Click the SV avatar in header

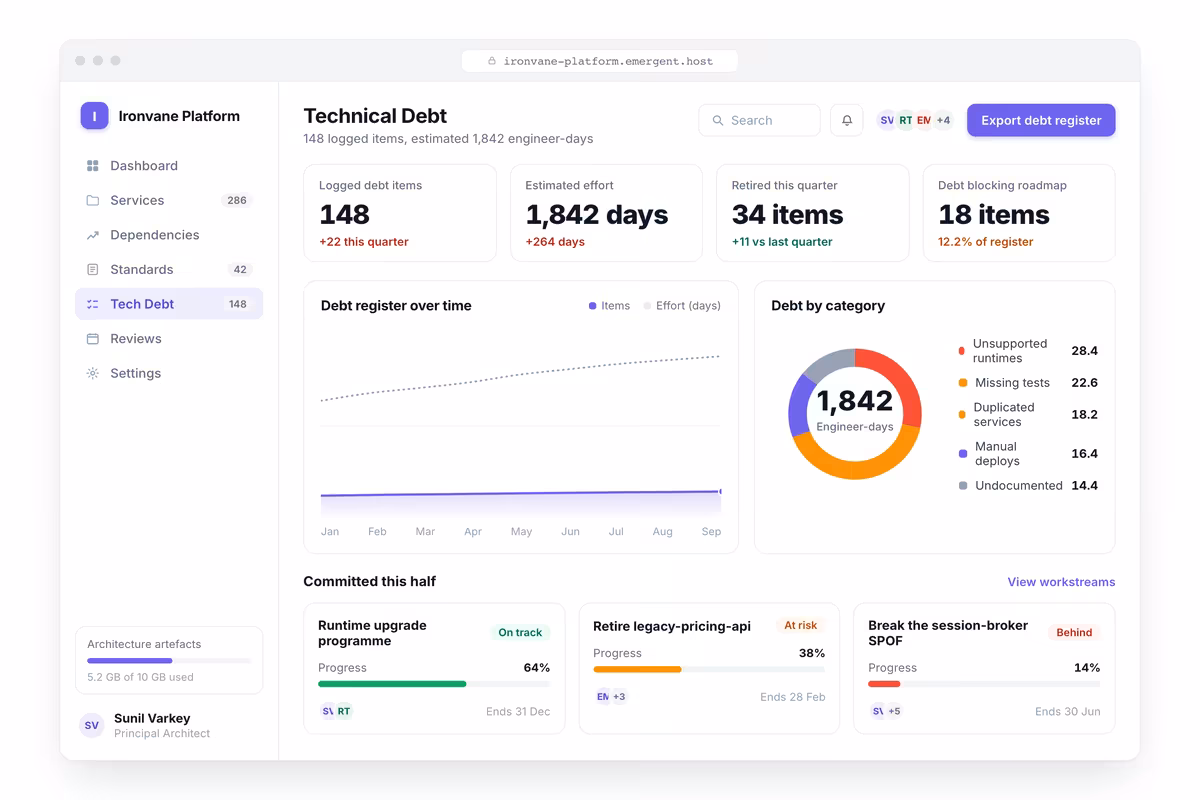pyautogui.click(x=887, y=120)
